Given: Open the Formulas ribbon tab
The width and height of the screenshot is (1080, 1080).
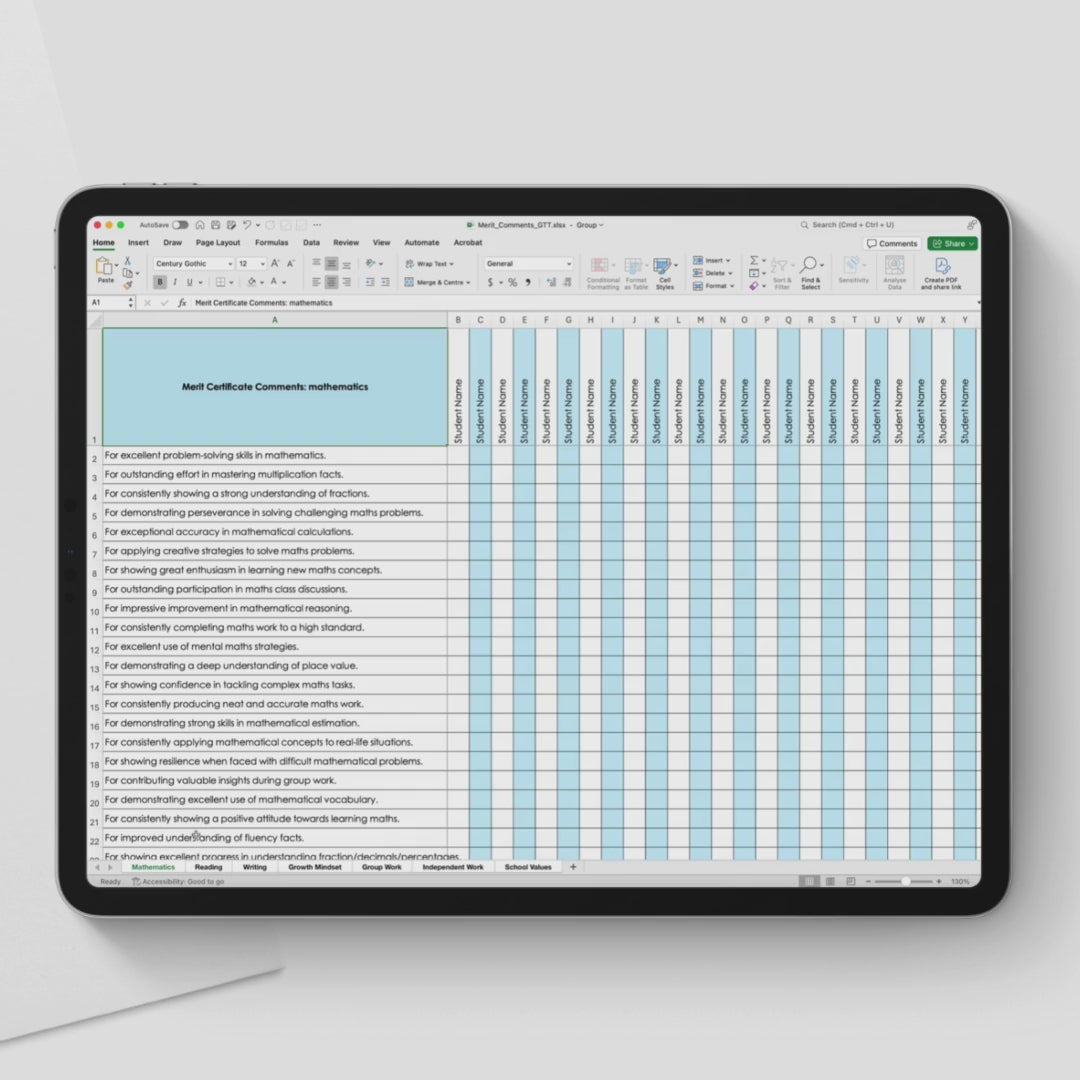Looking at the screenshot, I should [271, 243].
